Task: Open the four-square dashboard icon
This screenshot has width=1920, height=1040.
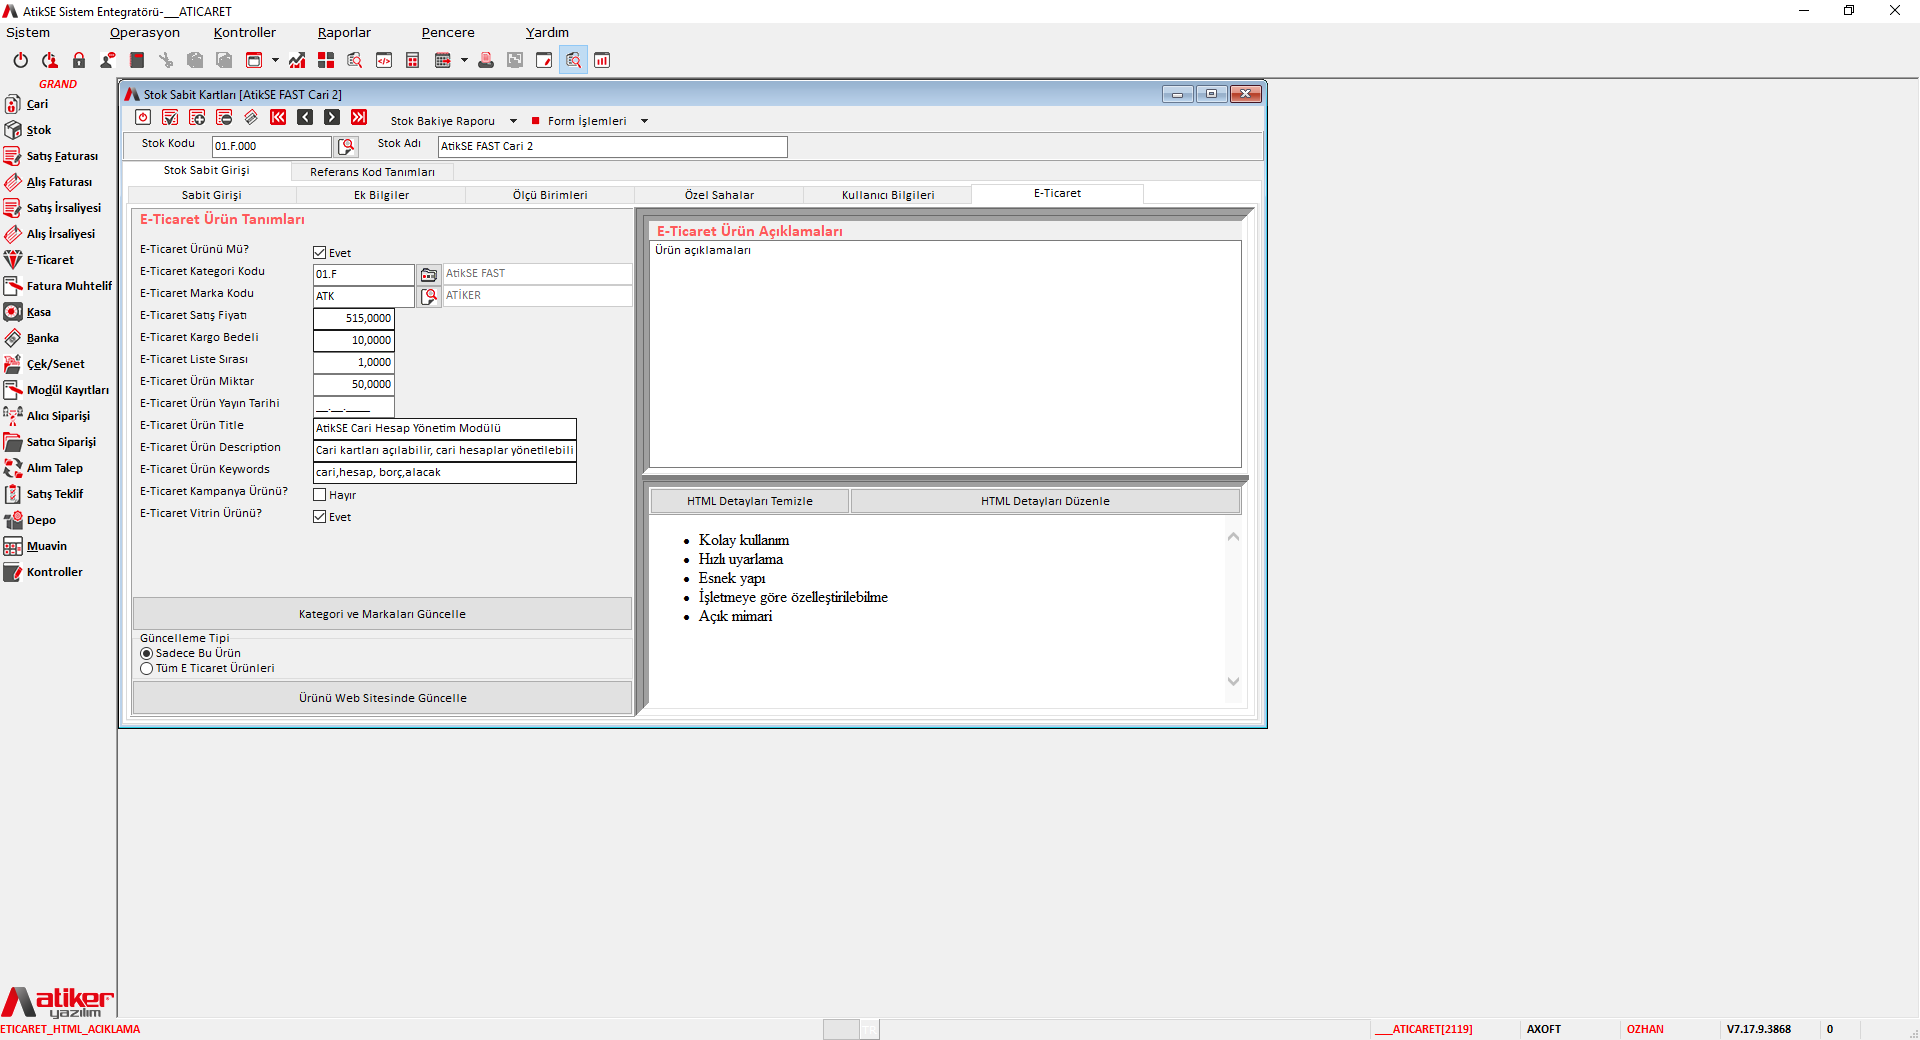Action: (326, 60)
